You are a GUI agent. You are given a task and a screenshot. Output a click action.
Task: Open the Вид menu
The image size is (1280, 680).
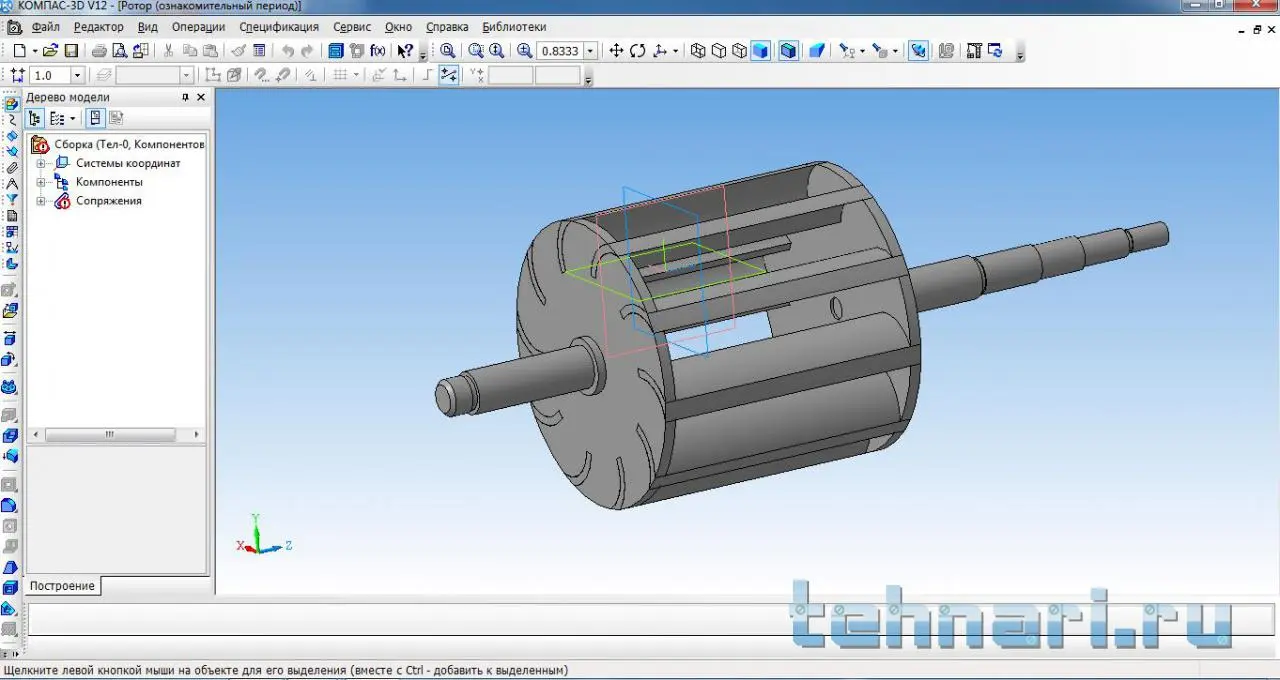(x=148, y=27)
